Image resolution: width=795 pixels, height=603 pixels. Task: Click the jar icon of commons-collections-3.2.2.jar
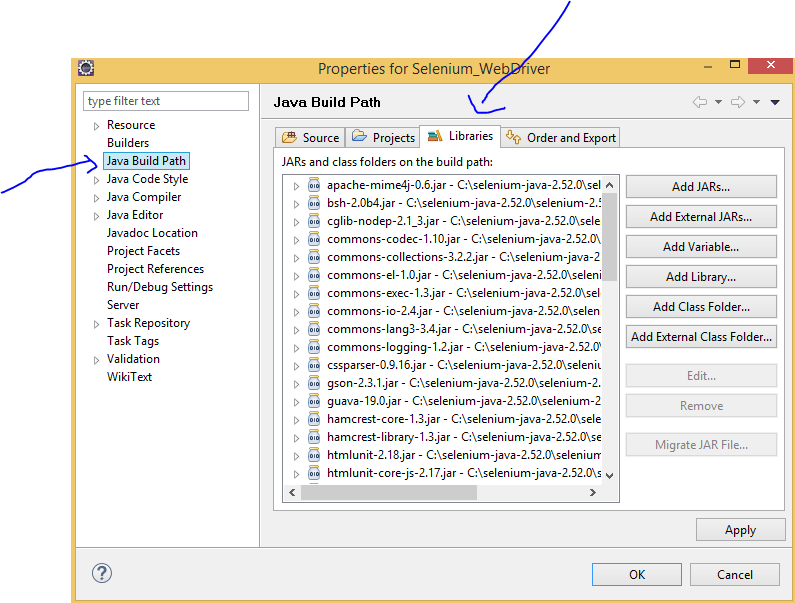(x=314, y=257)
